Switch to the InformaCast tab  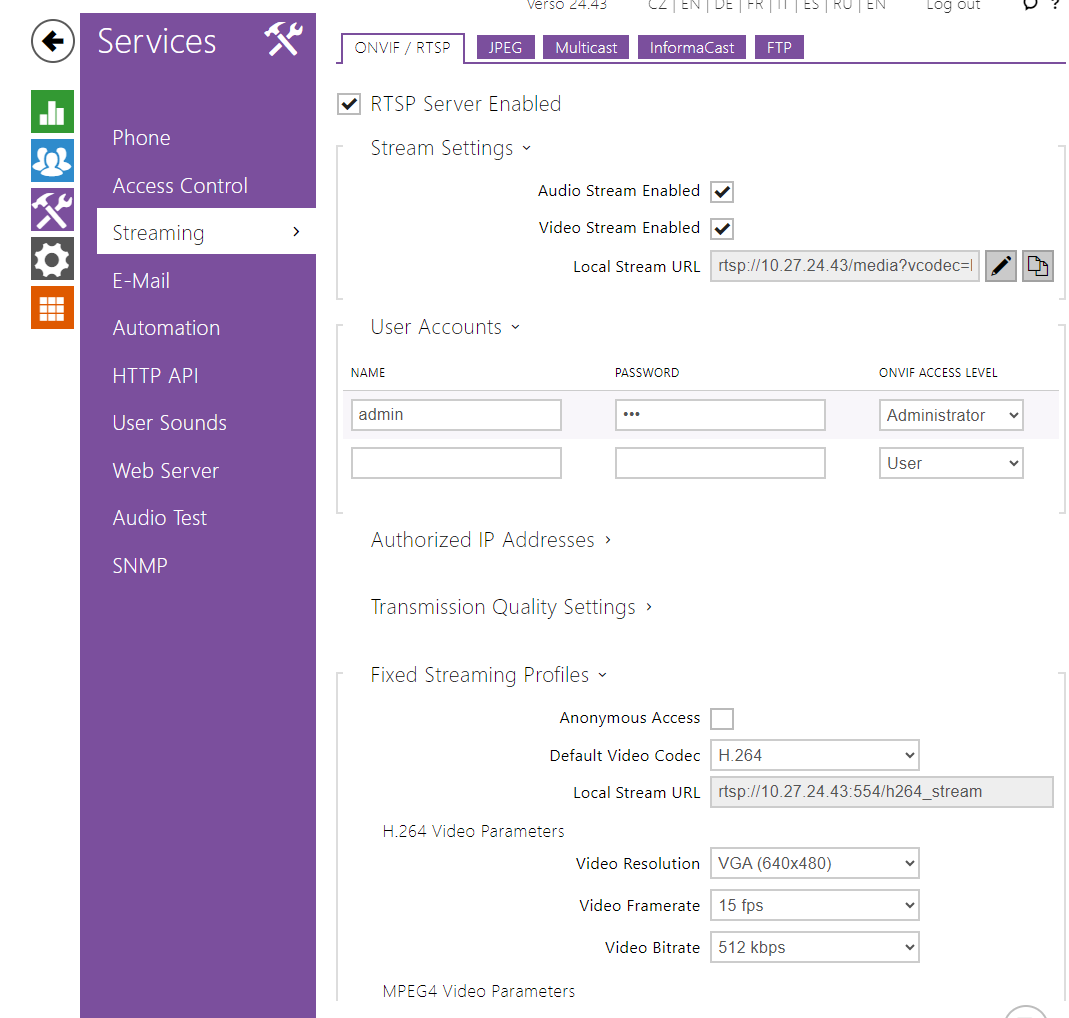point(691,47)
